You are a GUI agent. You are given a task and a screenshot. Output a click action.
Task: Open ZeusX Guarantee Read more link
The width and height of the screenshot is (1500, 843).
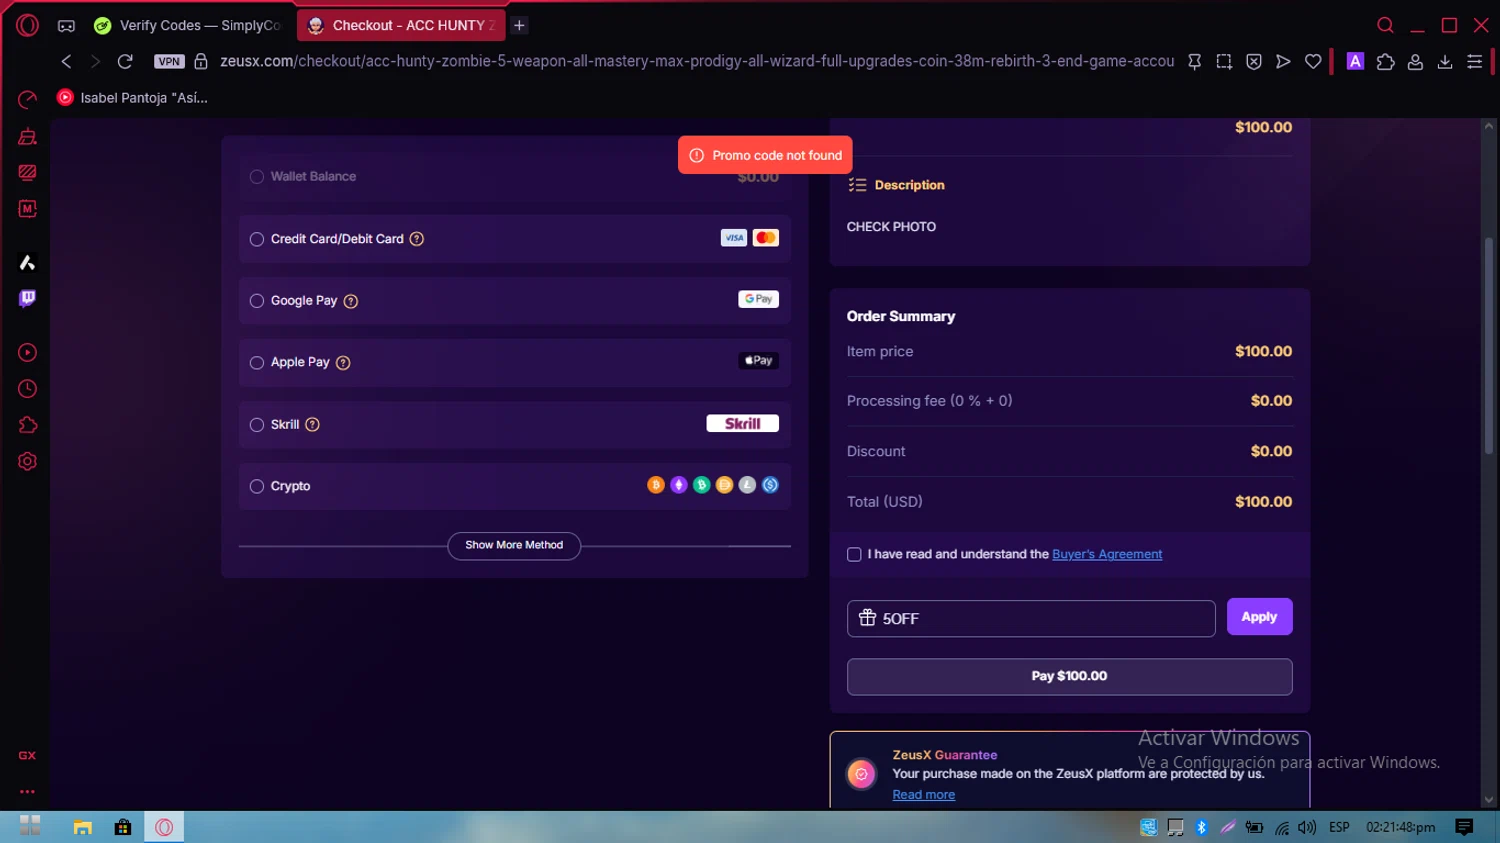[923, 795]
